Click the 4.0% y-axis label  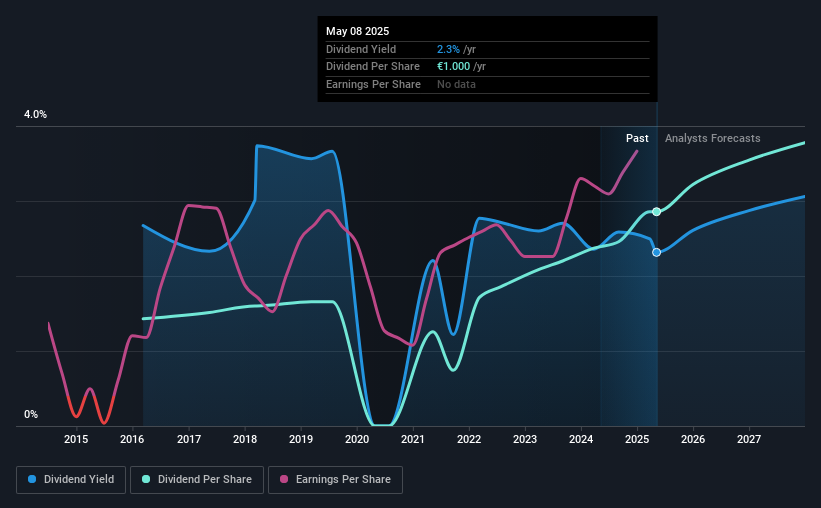[36, 115]
